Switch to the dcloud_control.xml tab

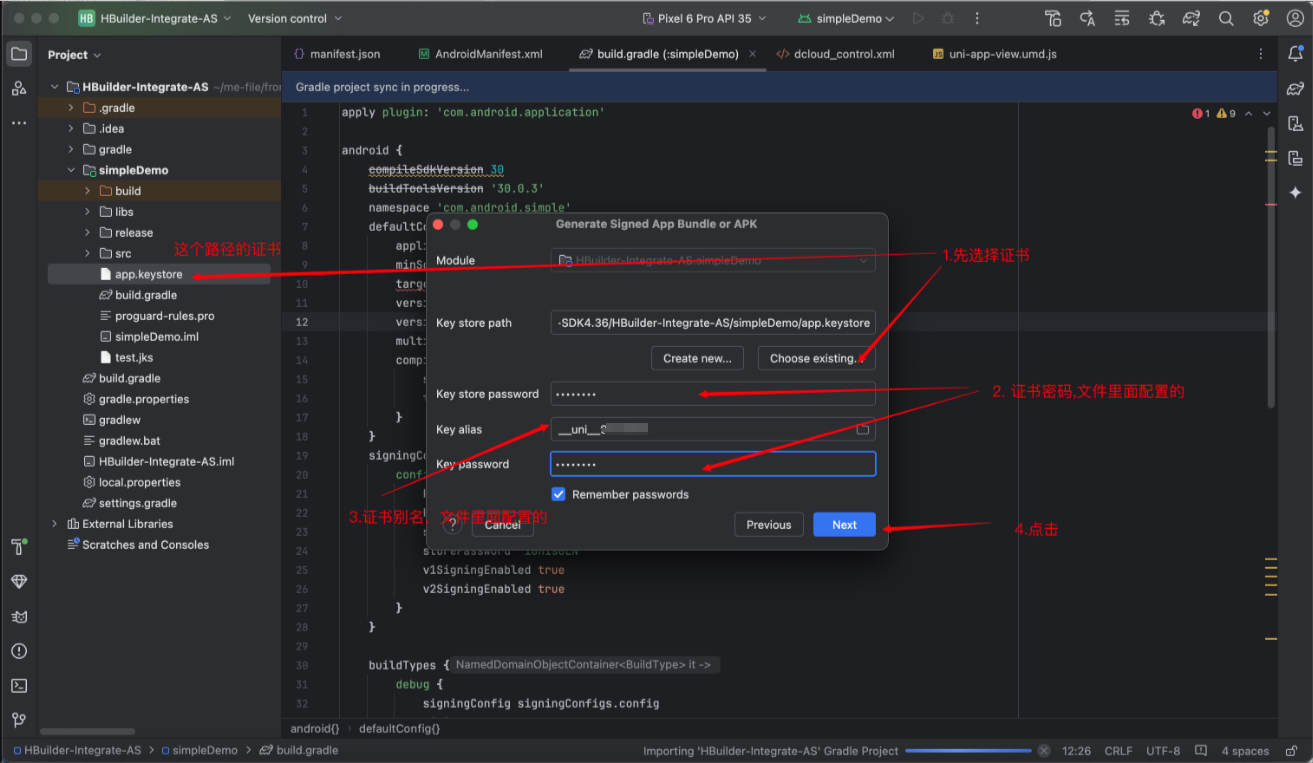[x=835, y=54]
